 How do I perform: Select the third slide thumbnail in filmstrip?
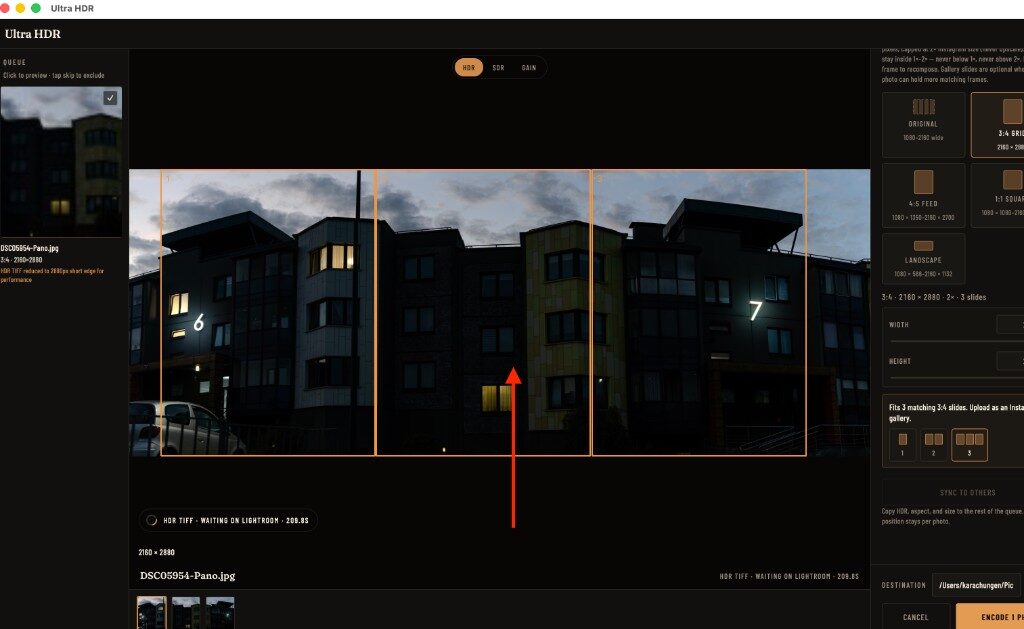pos(220,612)
